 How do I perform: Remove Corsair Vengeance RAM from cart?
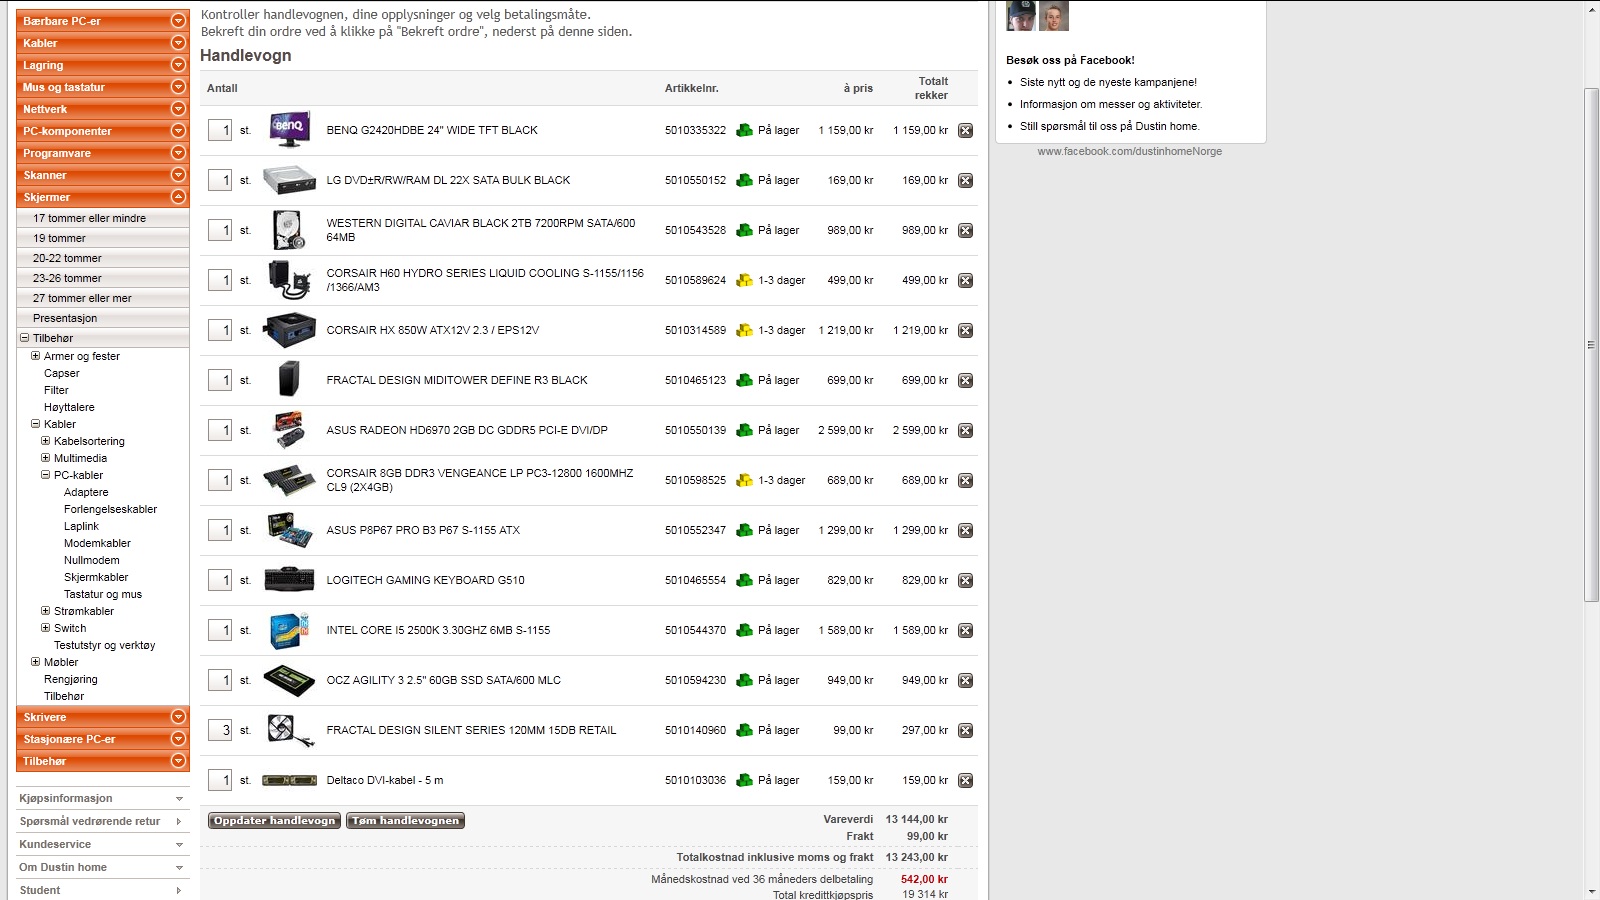click(x=965, y=480)
